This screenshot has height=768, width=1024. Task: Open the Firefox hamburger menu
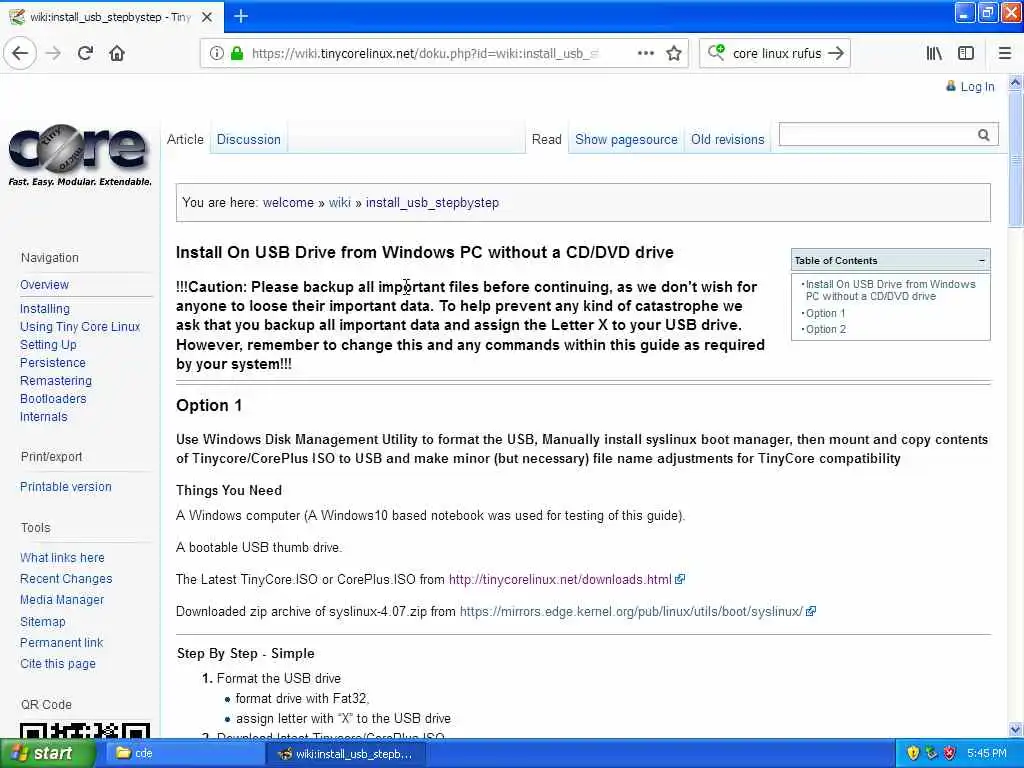click(x=1005, y=54)
